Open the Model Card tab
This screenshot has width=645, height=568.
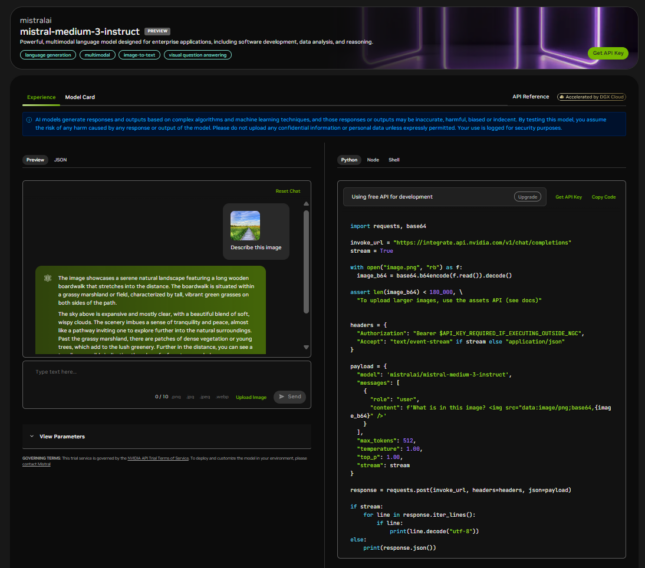coord(80,97)
